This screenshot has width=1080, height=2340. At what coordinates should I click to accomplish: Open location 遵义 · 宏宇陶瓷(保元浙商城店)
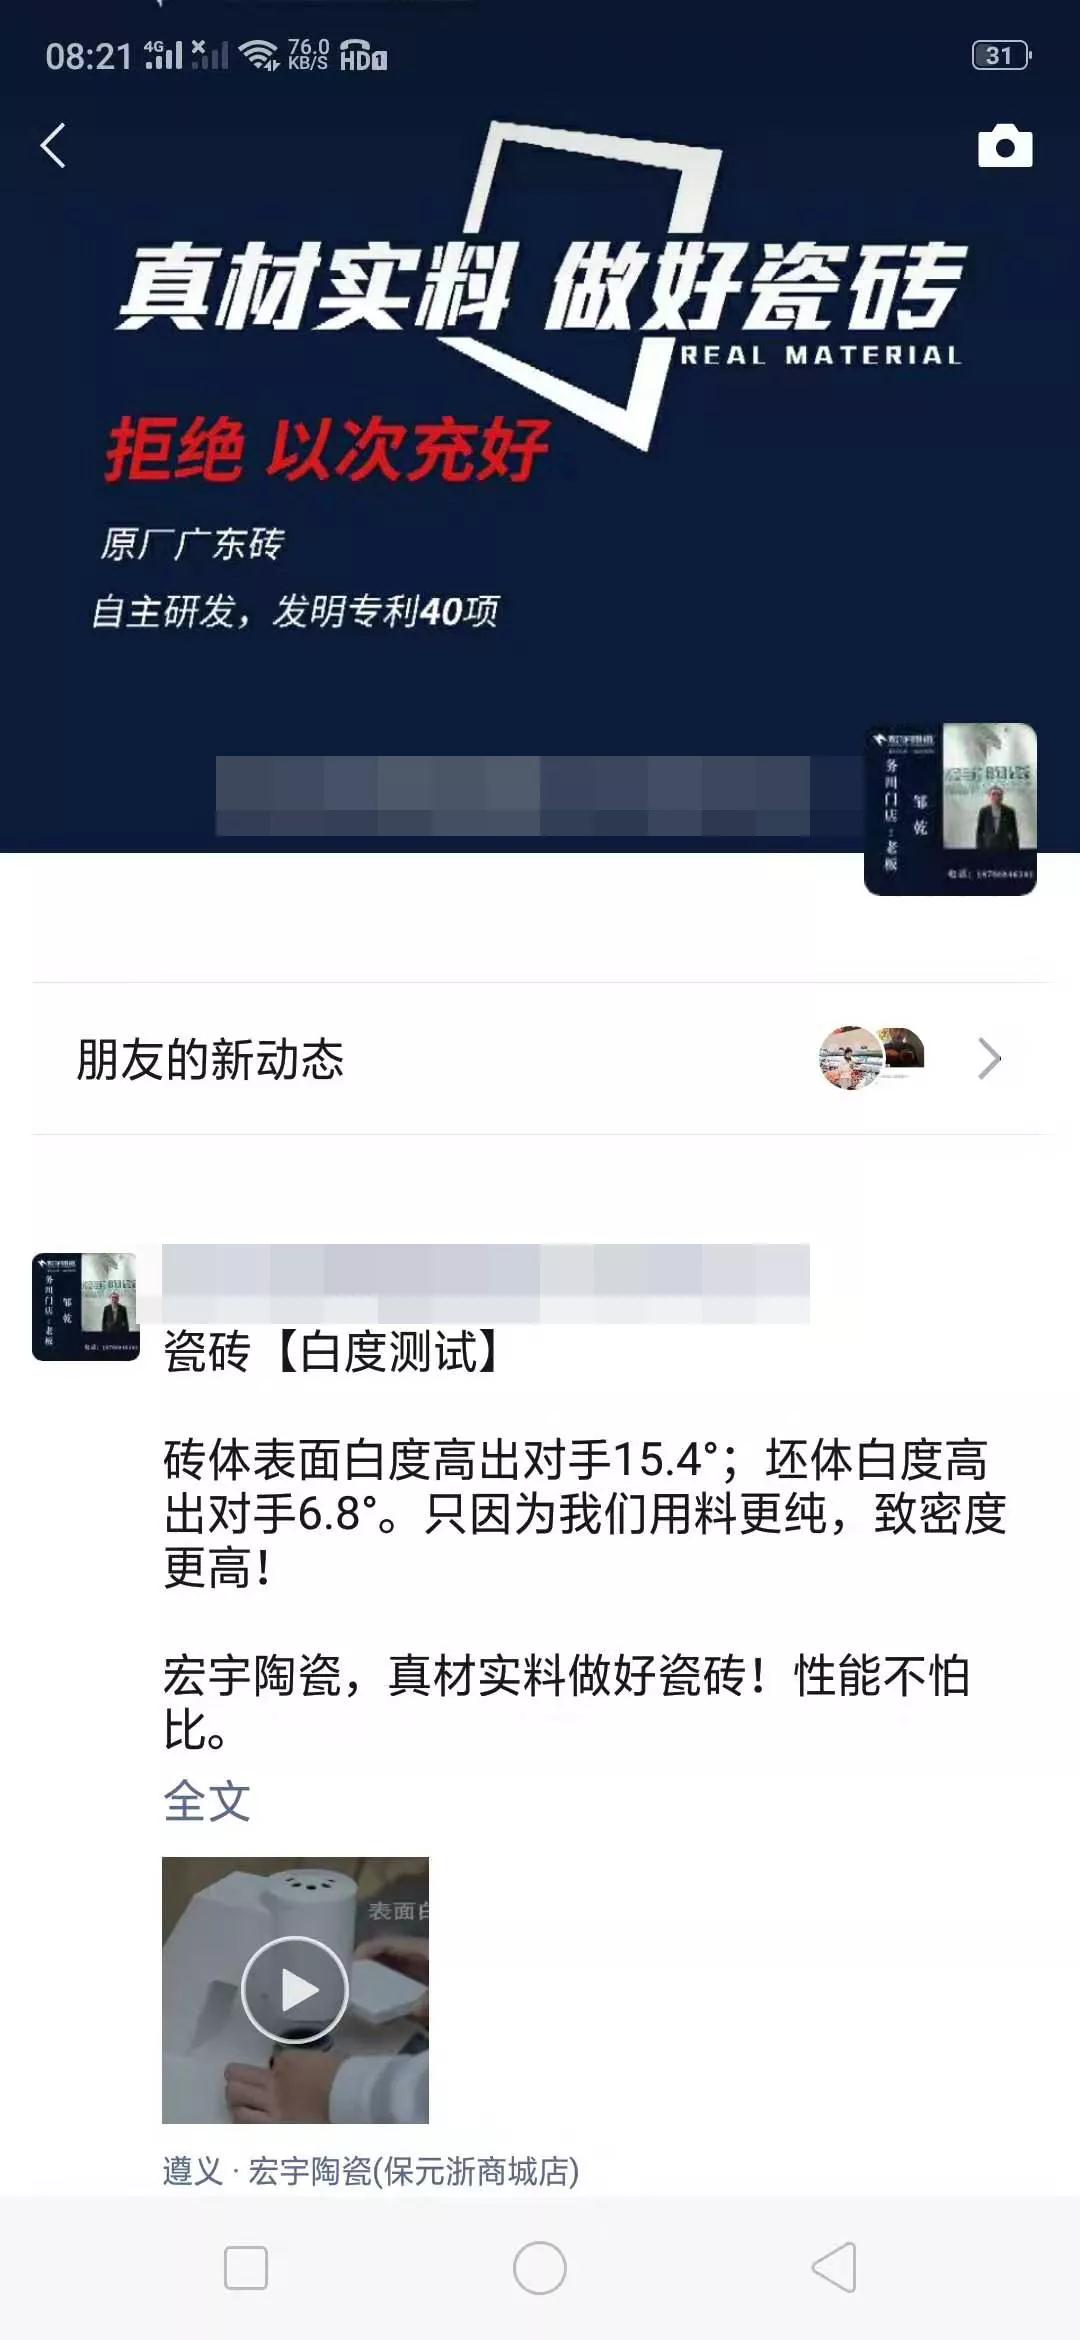click(371, 2171)
